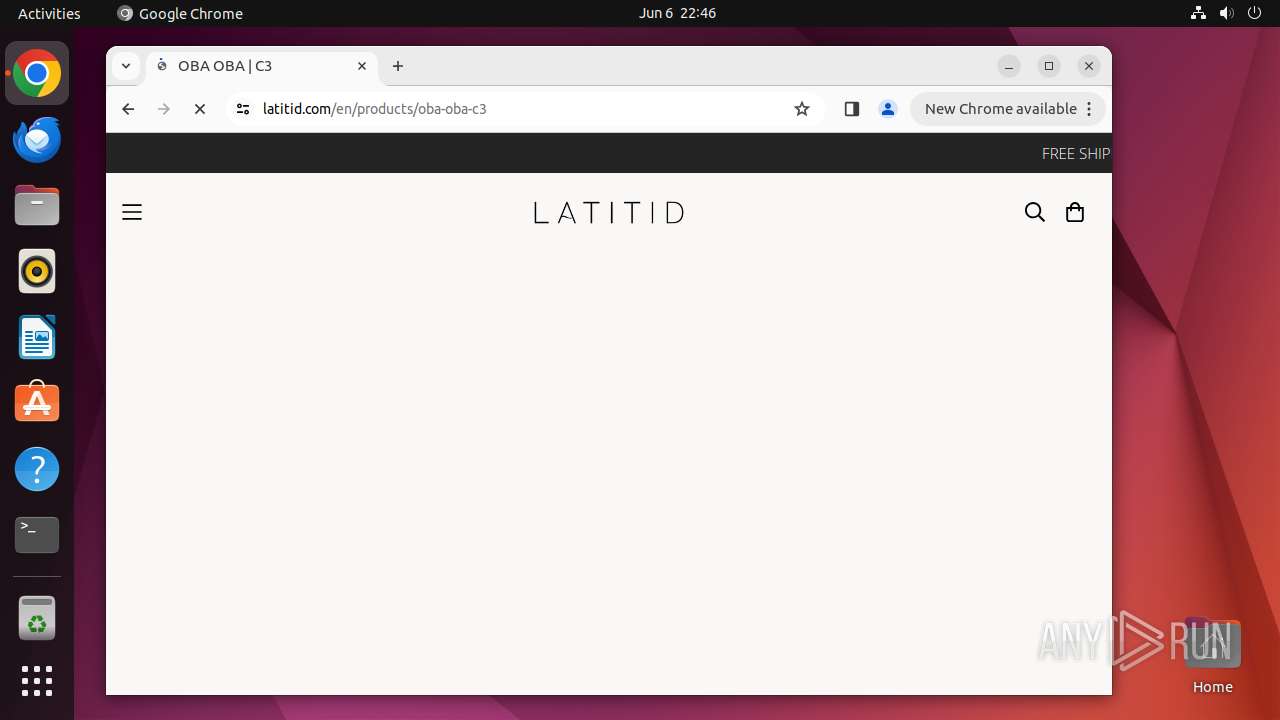
Task: Launch Thunderbird Mail from the dock
Action: coord(37,140)
